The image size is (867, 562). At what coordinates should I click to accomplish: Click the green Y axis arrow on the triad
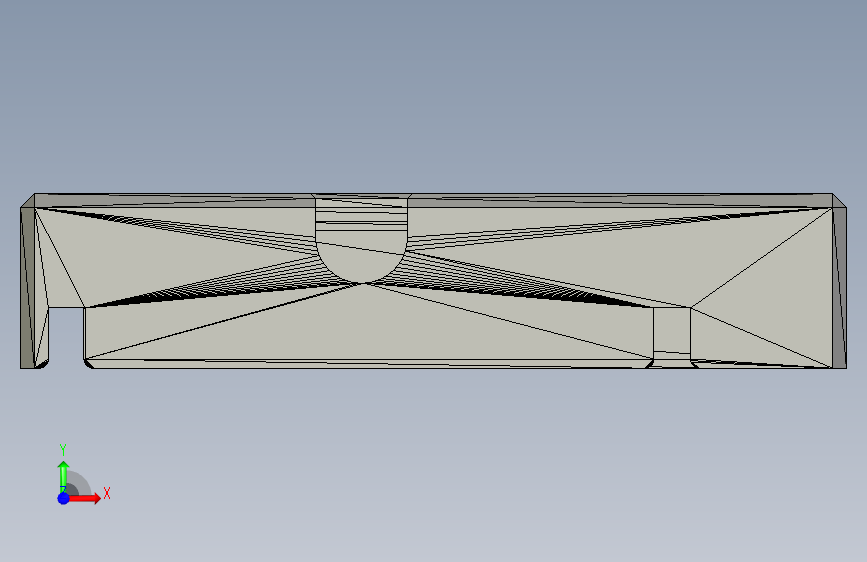pyautogui.click(x=64, y=476)
